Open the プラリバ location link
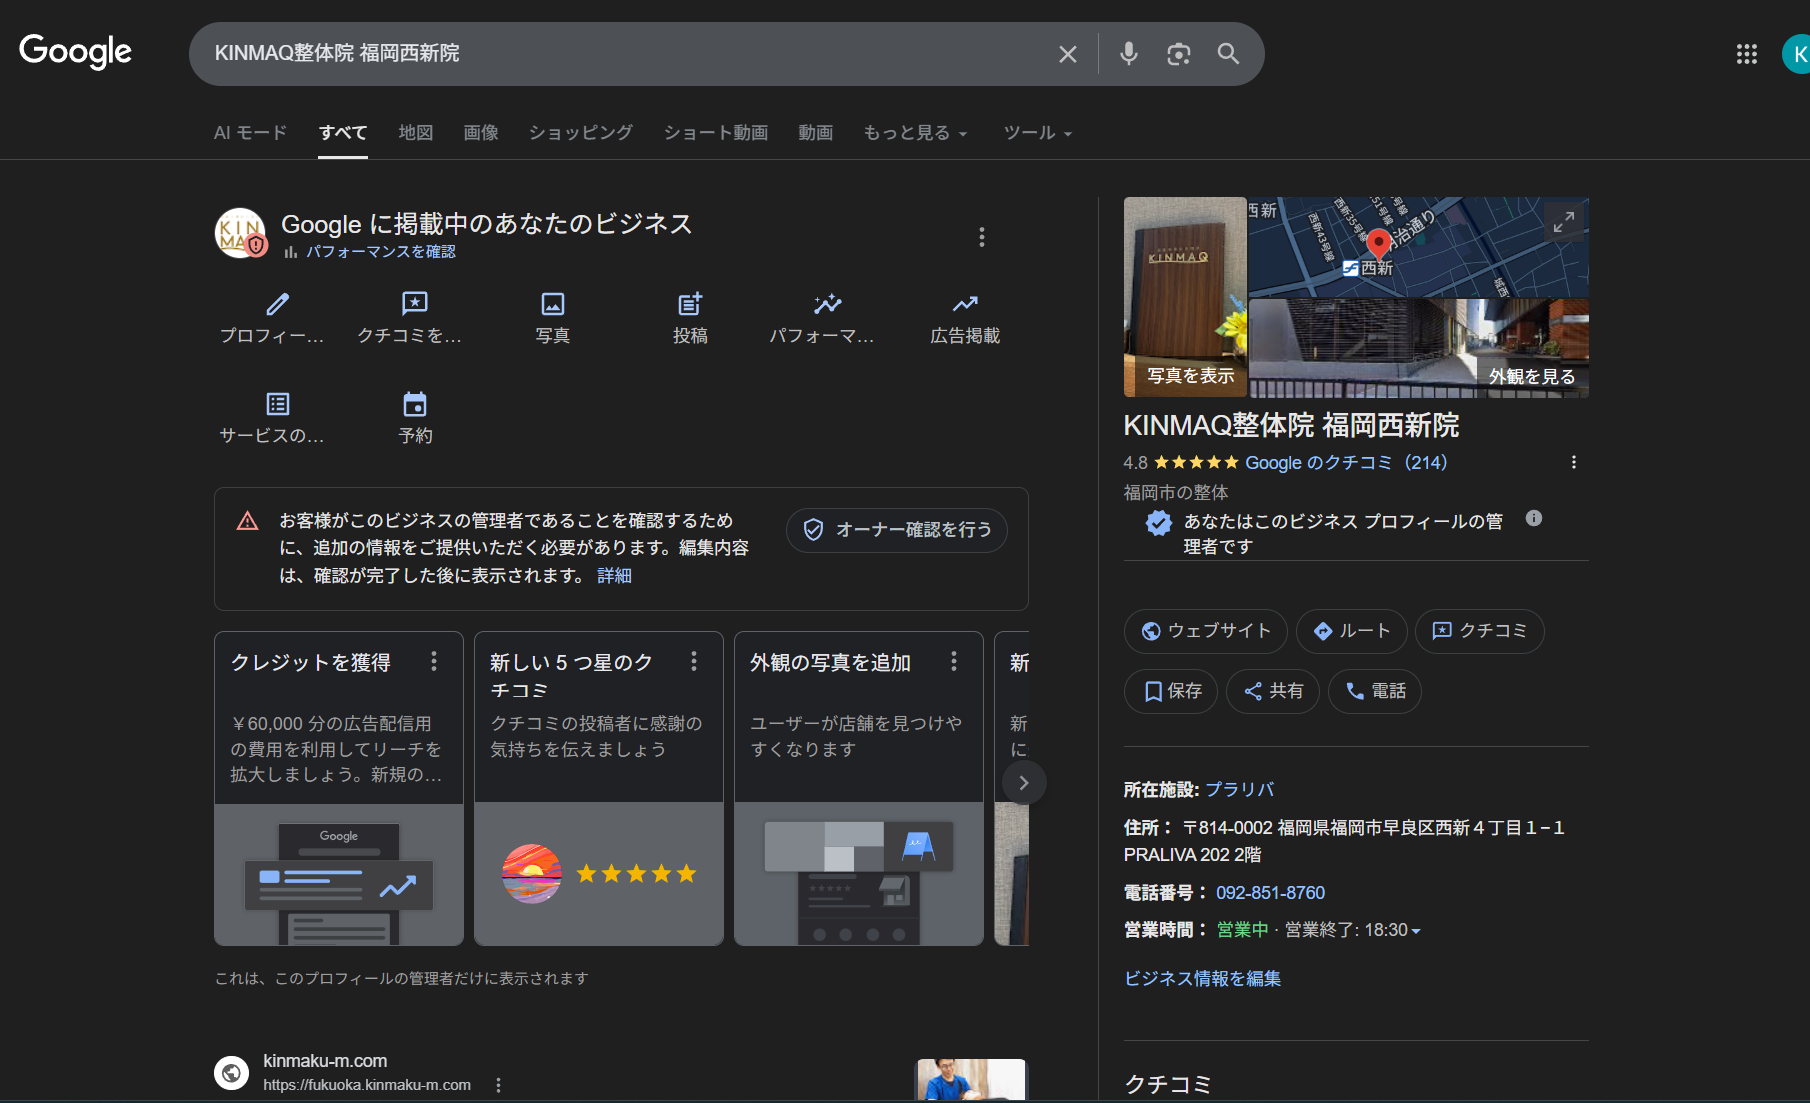The height and width of the screenshot is (1103, 1810). click(x=1240, y=790)
